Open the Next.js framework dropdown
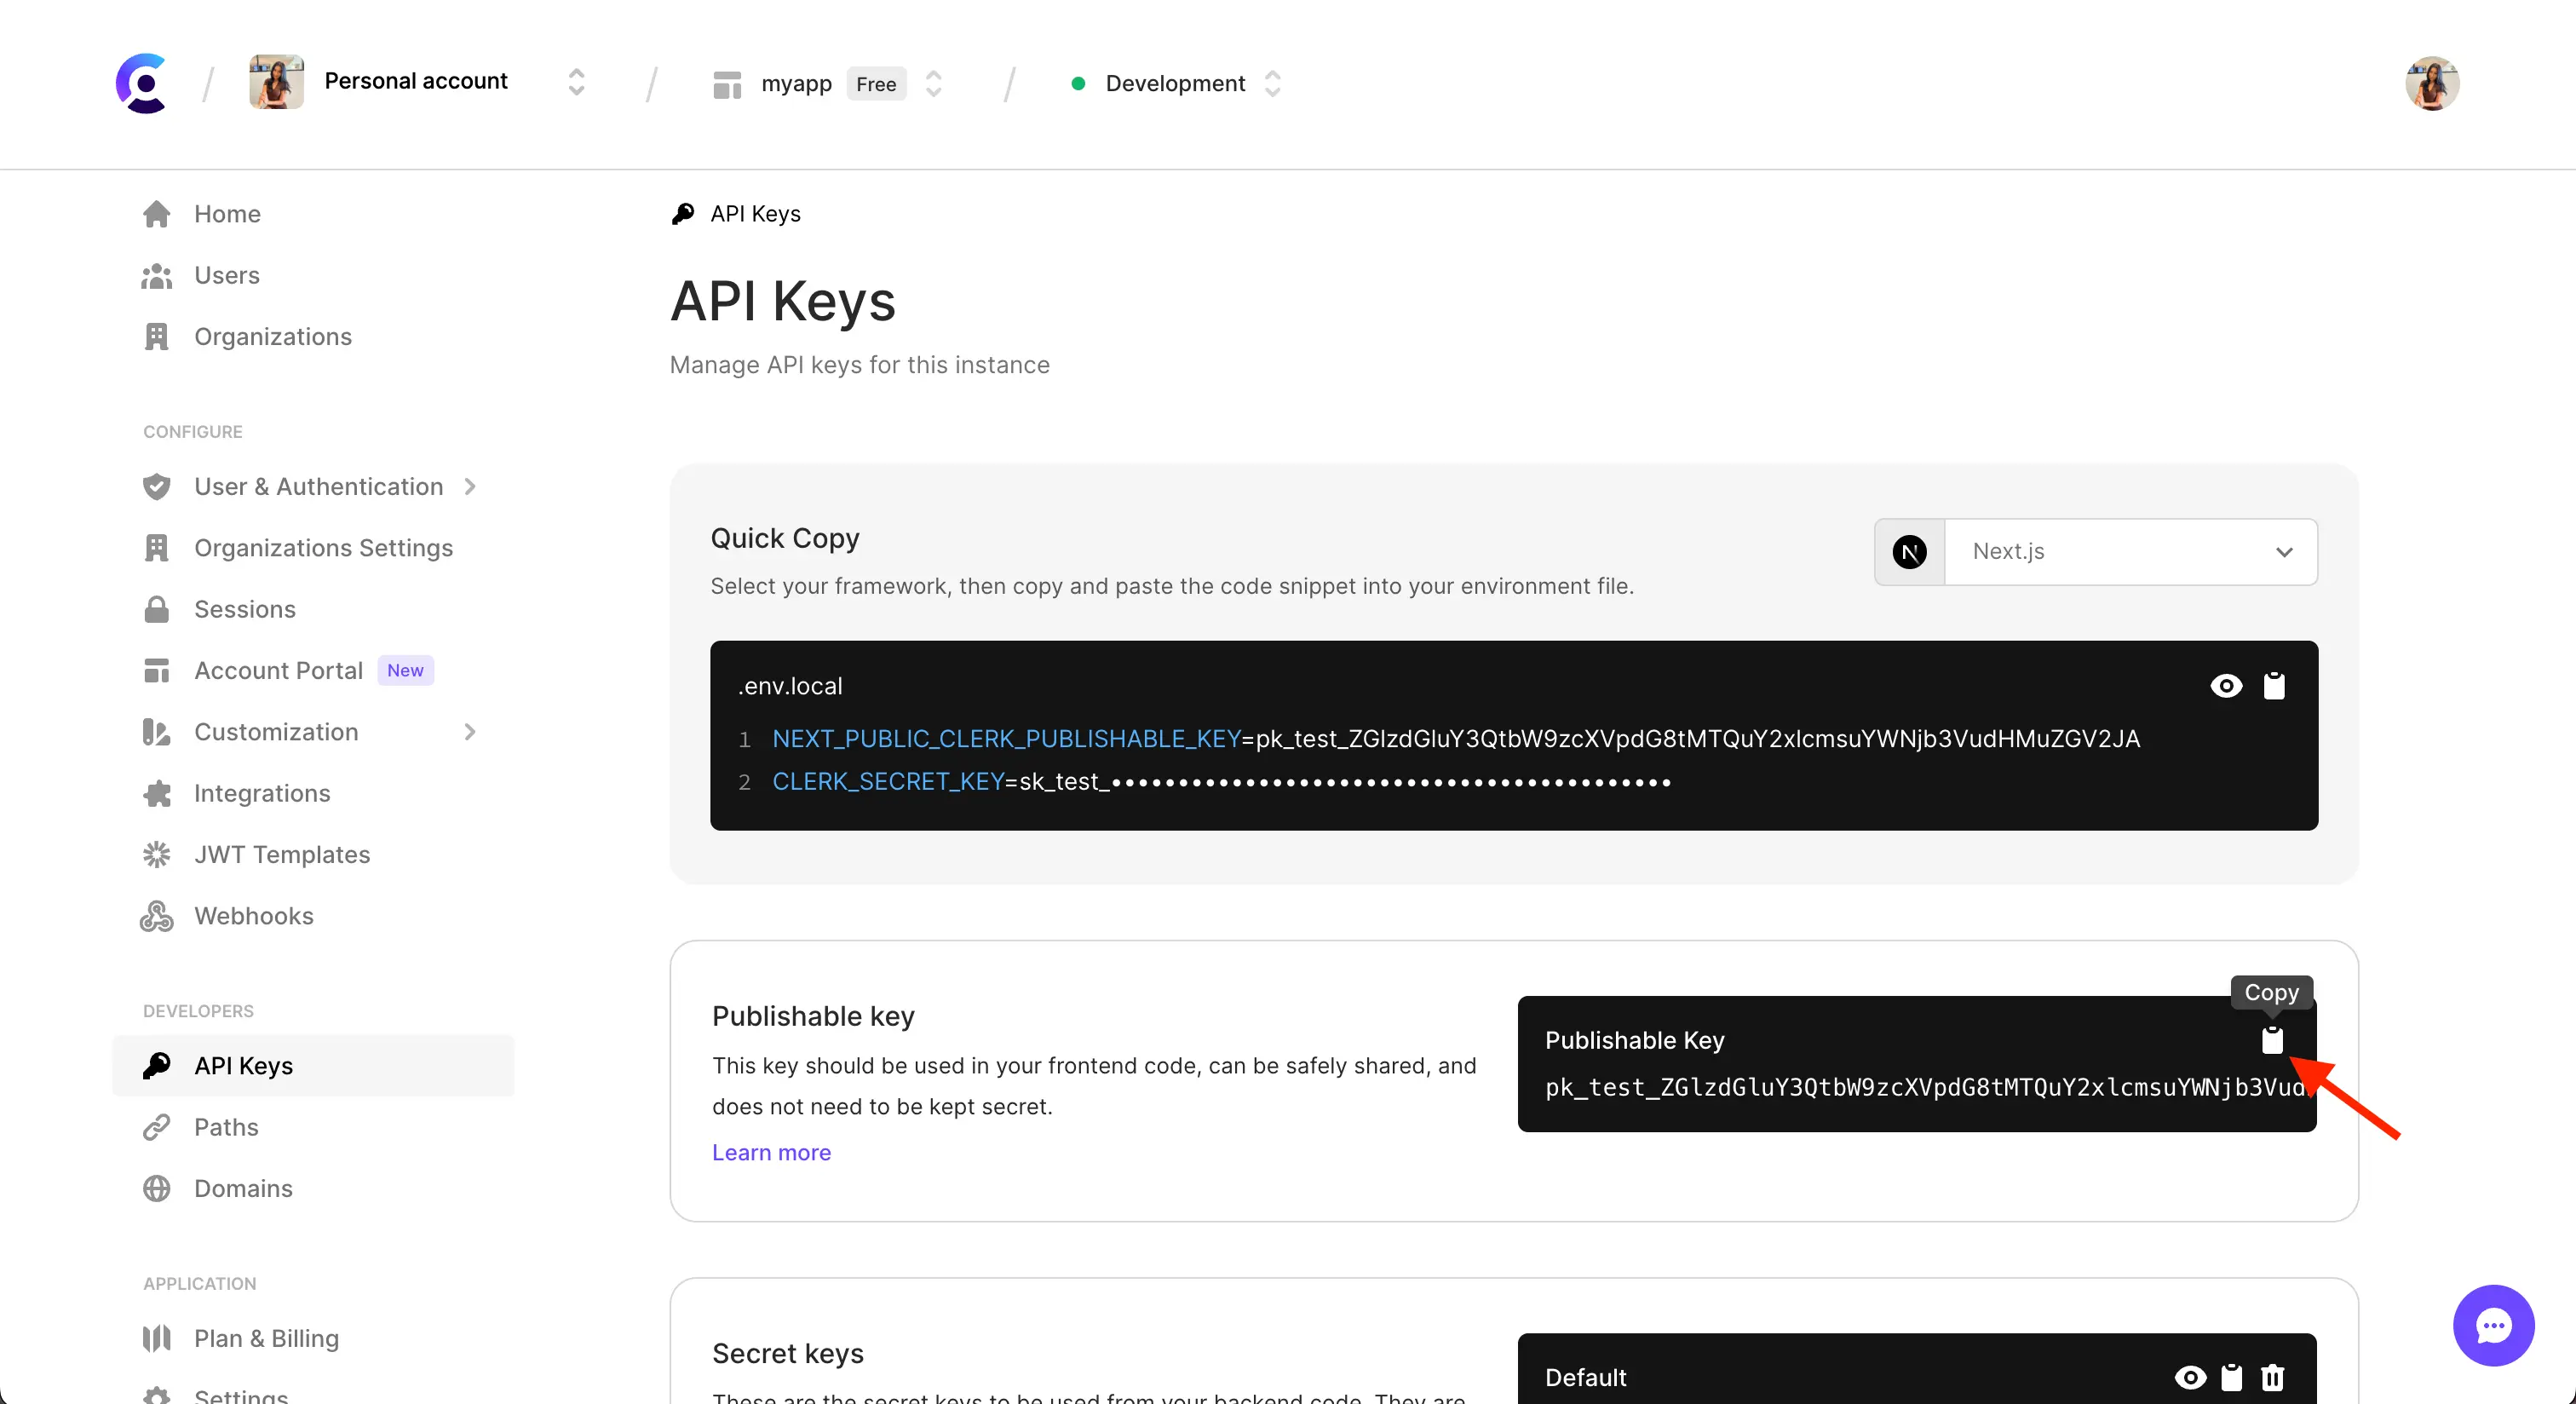 2131,551
